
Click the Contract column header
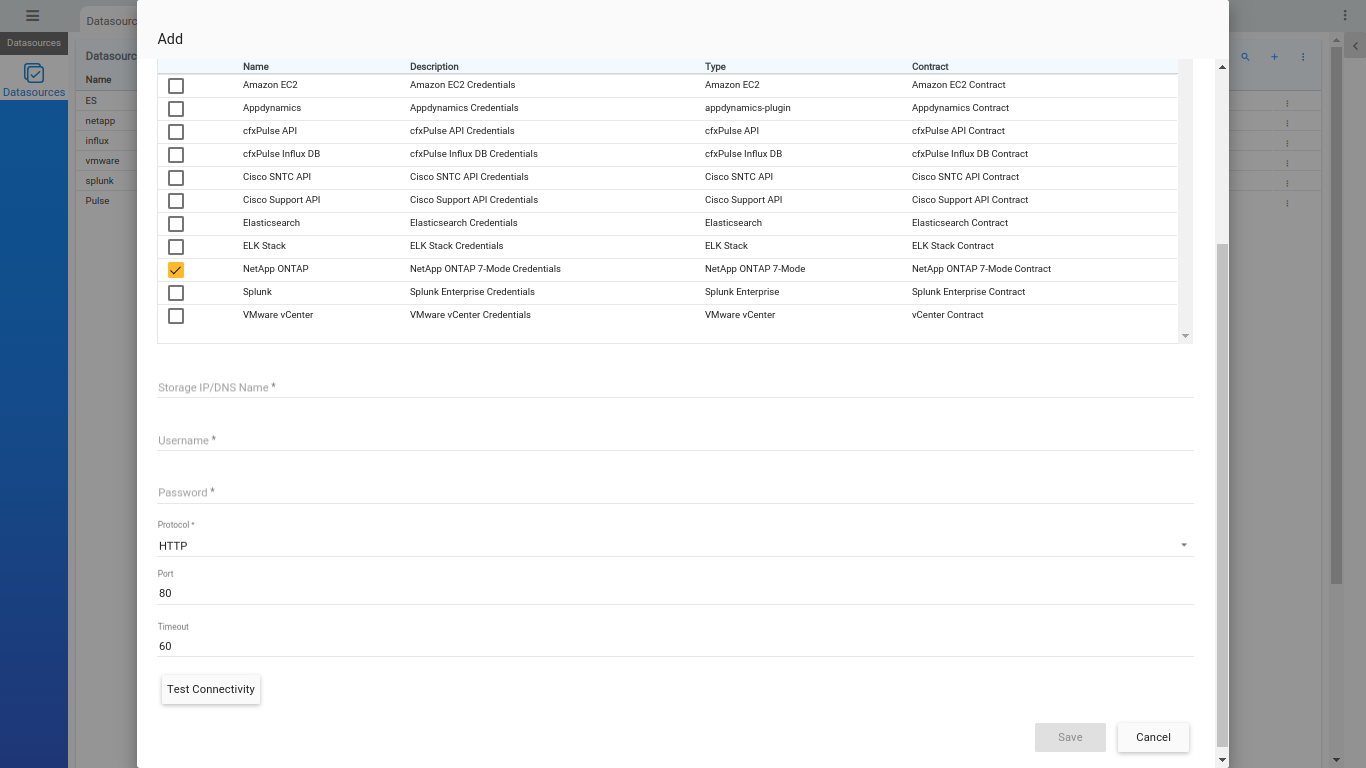pyautogui.click(x=930, y=67)
